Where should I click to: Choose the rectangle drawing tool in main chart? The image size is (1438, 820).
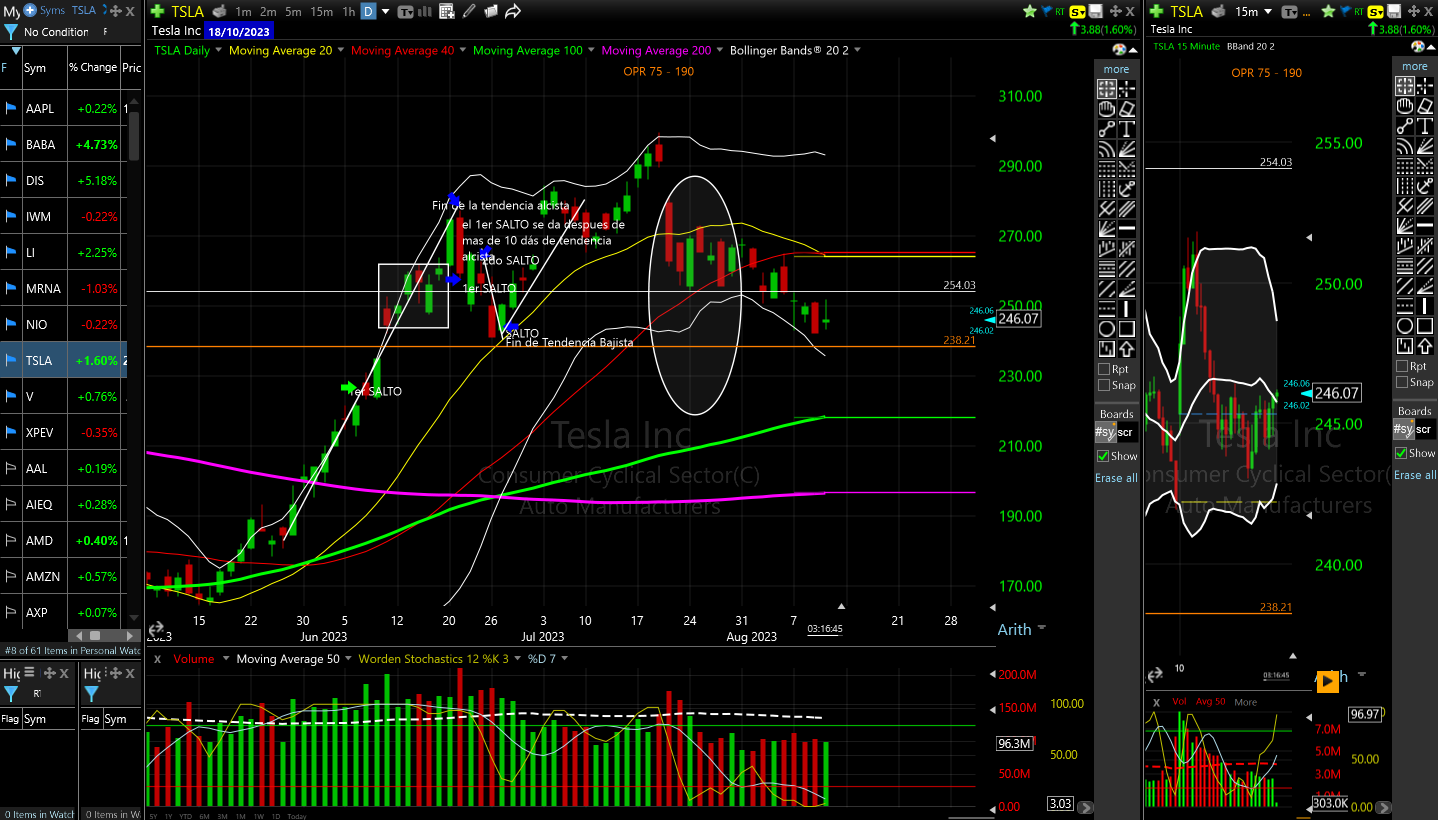[x=1127, y=329]
